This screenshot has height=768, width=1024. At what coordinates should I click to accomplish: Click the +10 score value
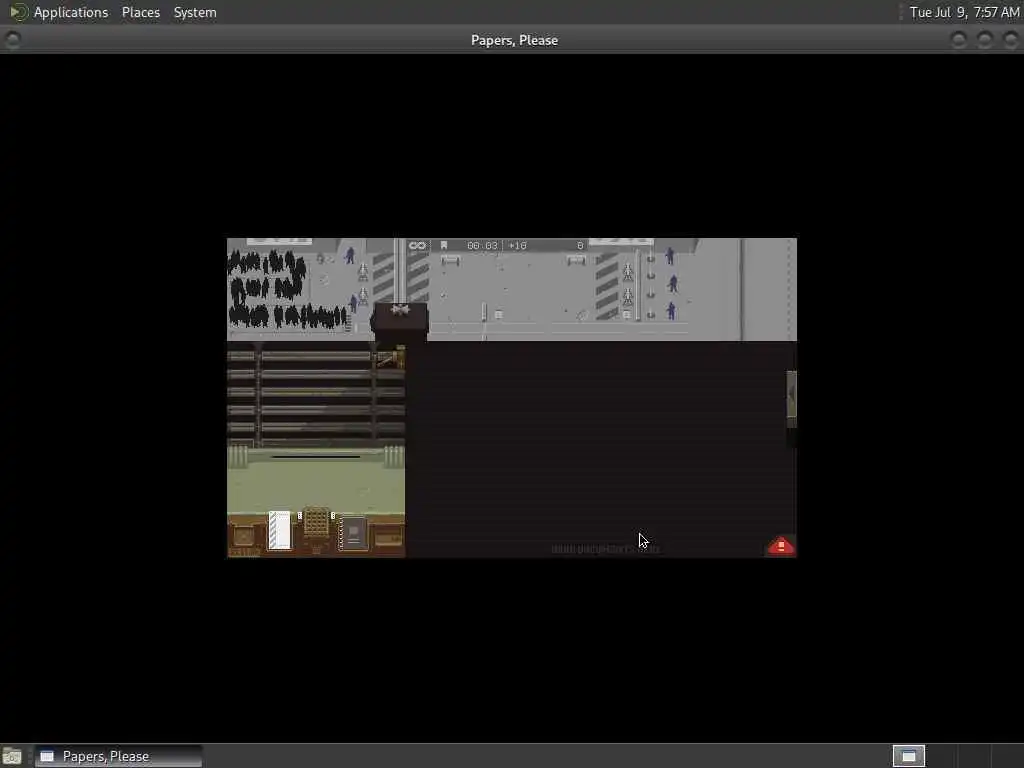tap(518, 246)
